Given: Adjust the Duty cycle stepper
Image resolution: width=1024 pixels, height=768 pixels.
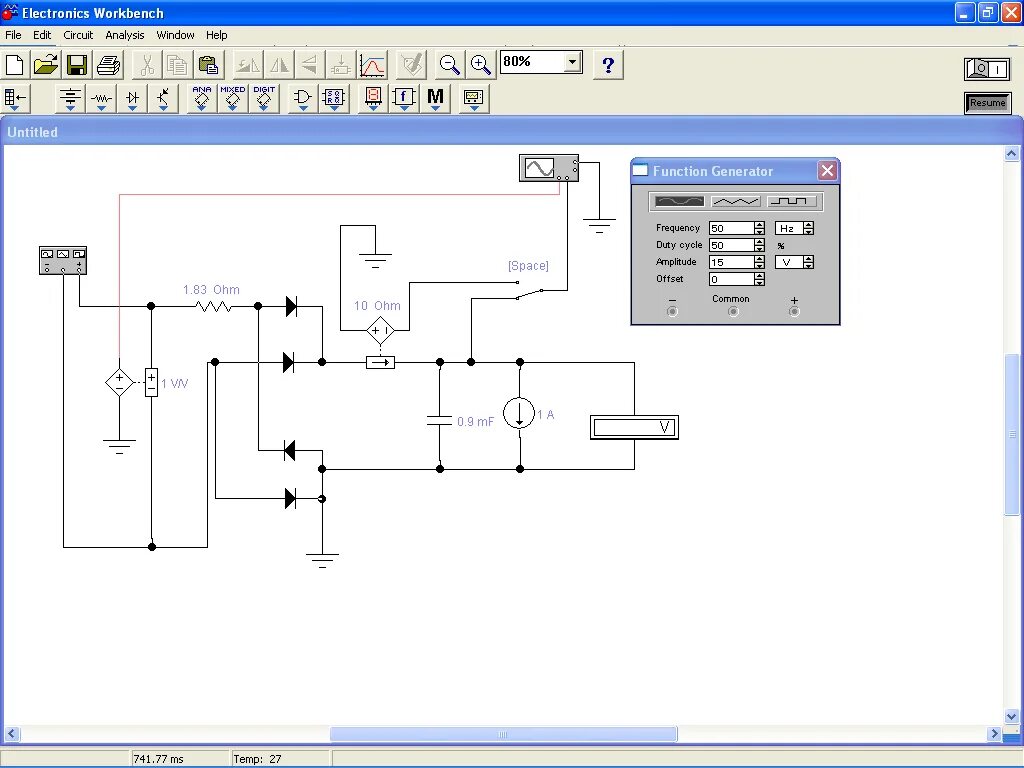Looking at the screenshot, I should tap(759, 245).
